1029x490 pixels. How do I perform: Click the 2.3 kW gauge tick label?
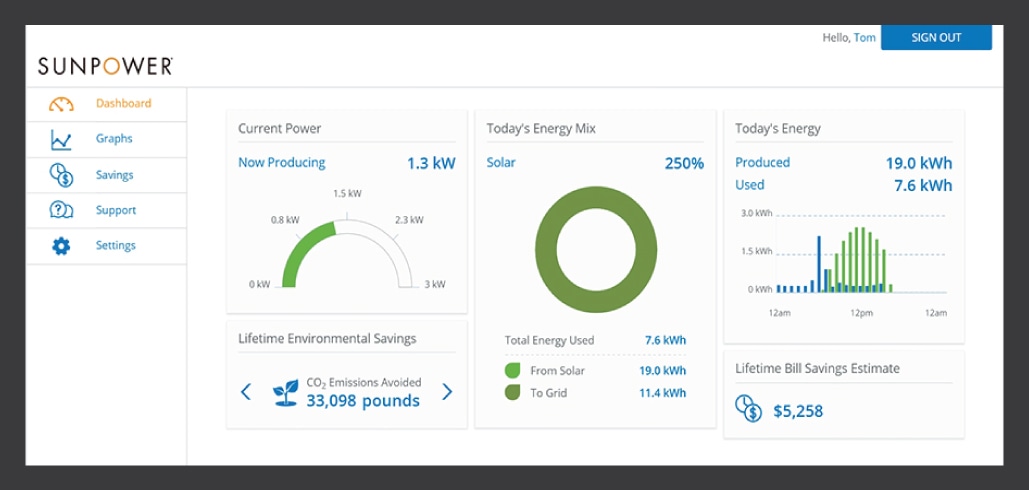(x=410, y=220)
